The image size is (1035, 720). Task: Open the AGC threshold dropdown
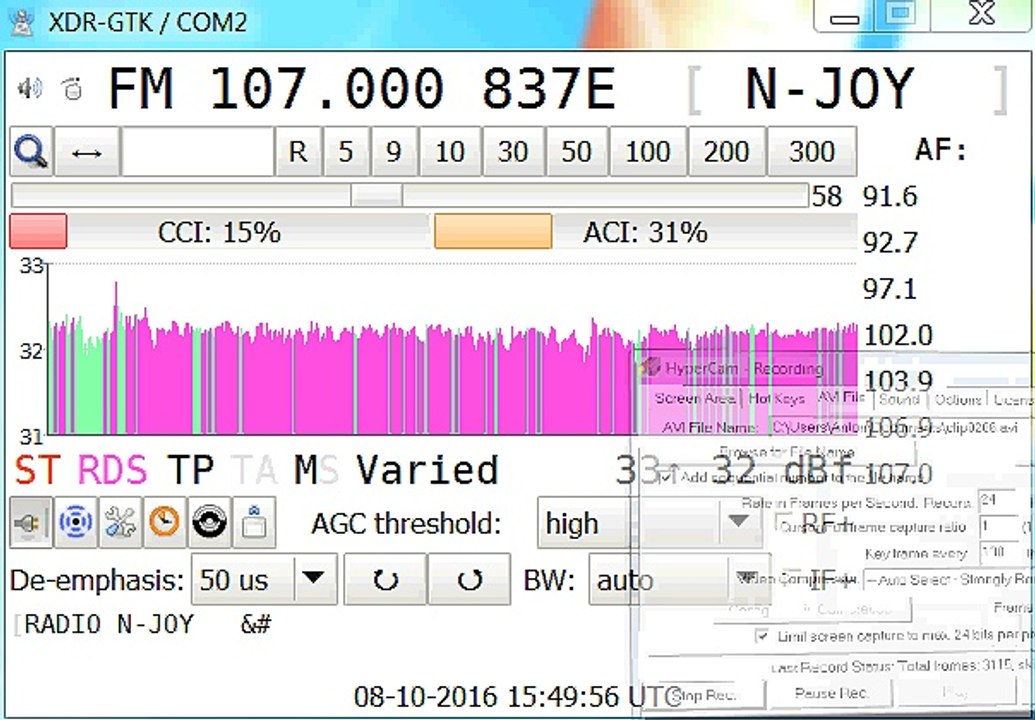click(x=650, y=523)
